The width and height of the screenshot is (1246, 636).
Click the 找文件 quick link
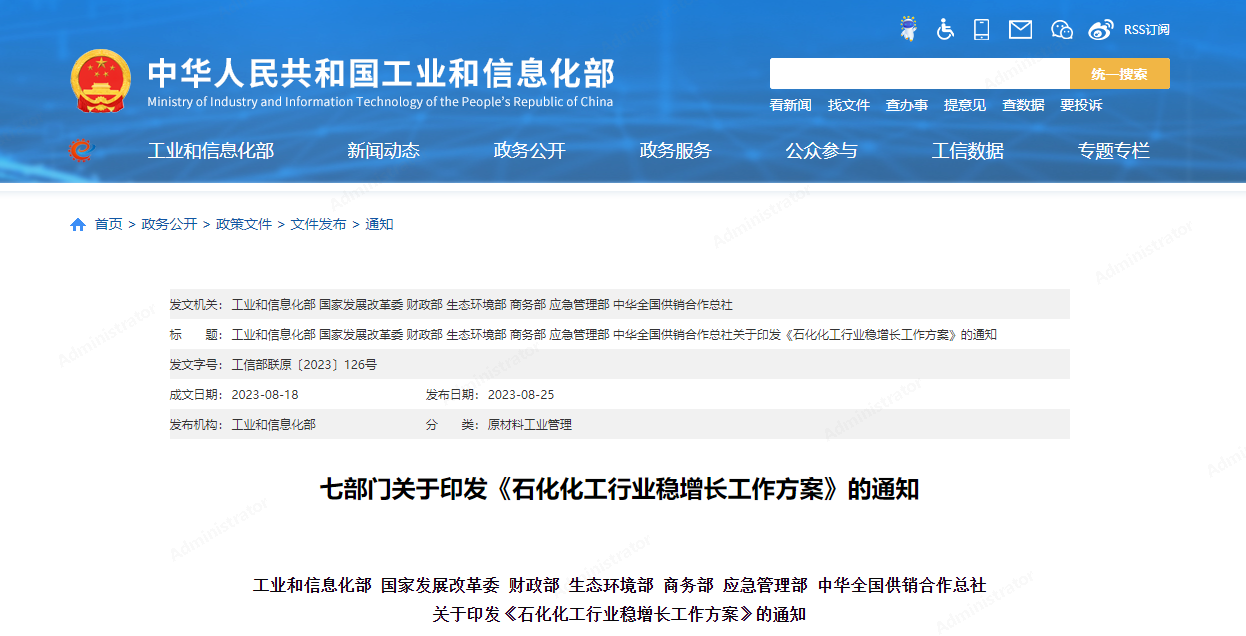[848, 105]
